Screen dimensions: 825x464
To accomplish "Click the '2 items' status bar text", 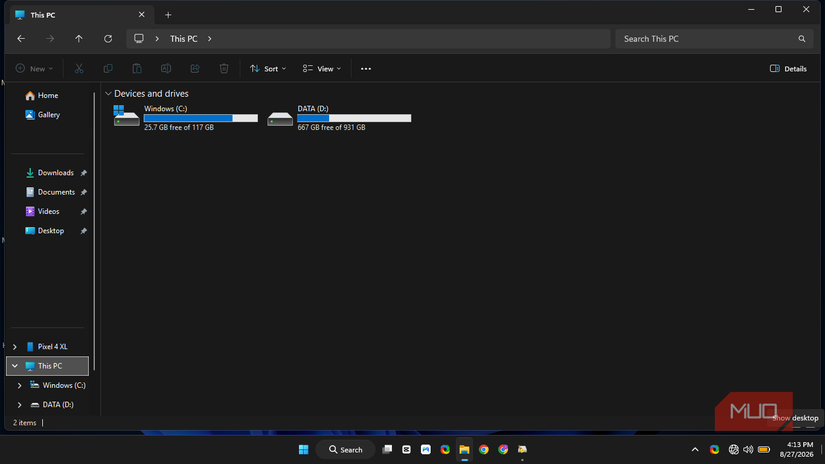I will (25, 422).
